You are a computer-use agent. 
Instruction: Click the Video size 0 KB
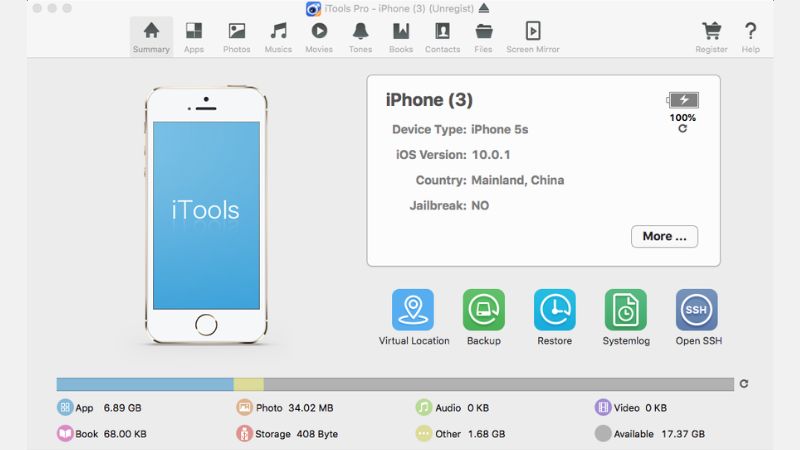[x=656, y=408]
